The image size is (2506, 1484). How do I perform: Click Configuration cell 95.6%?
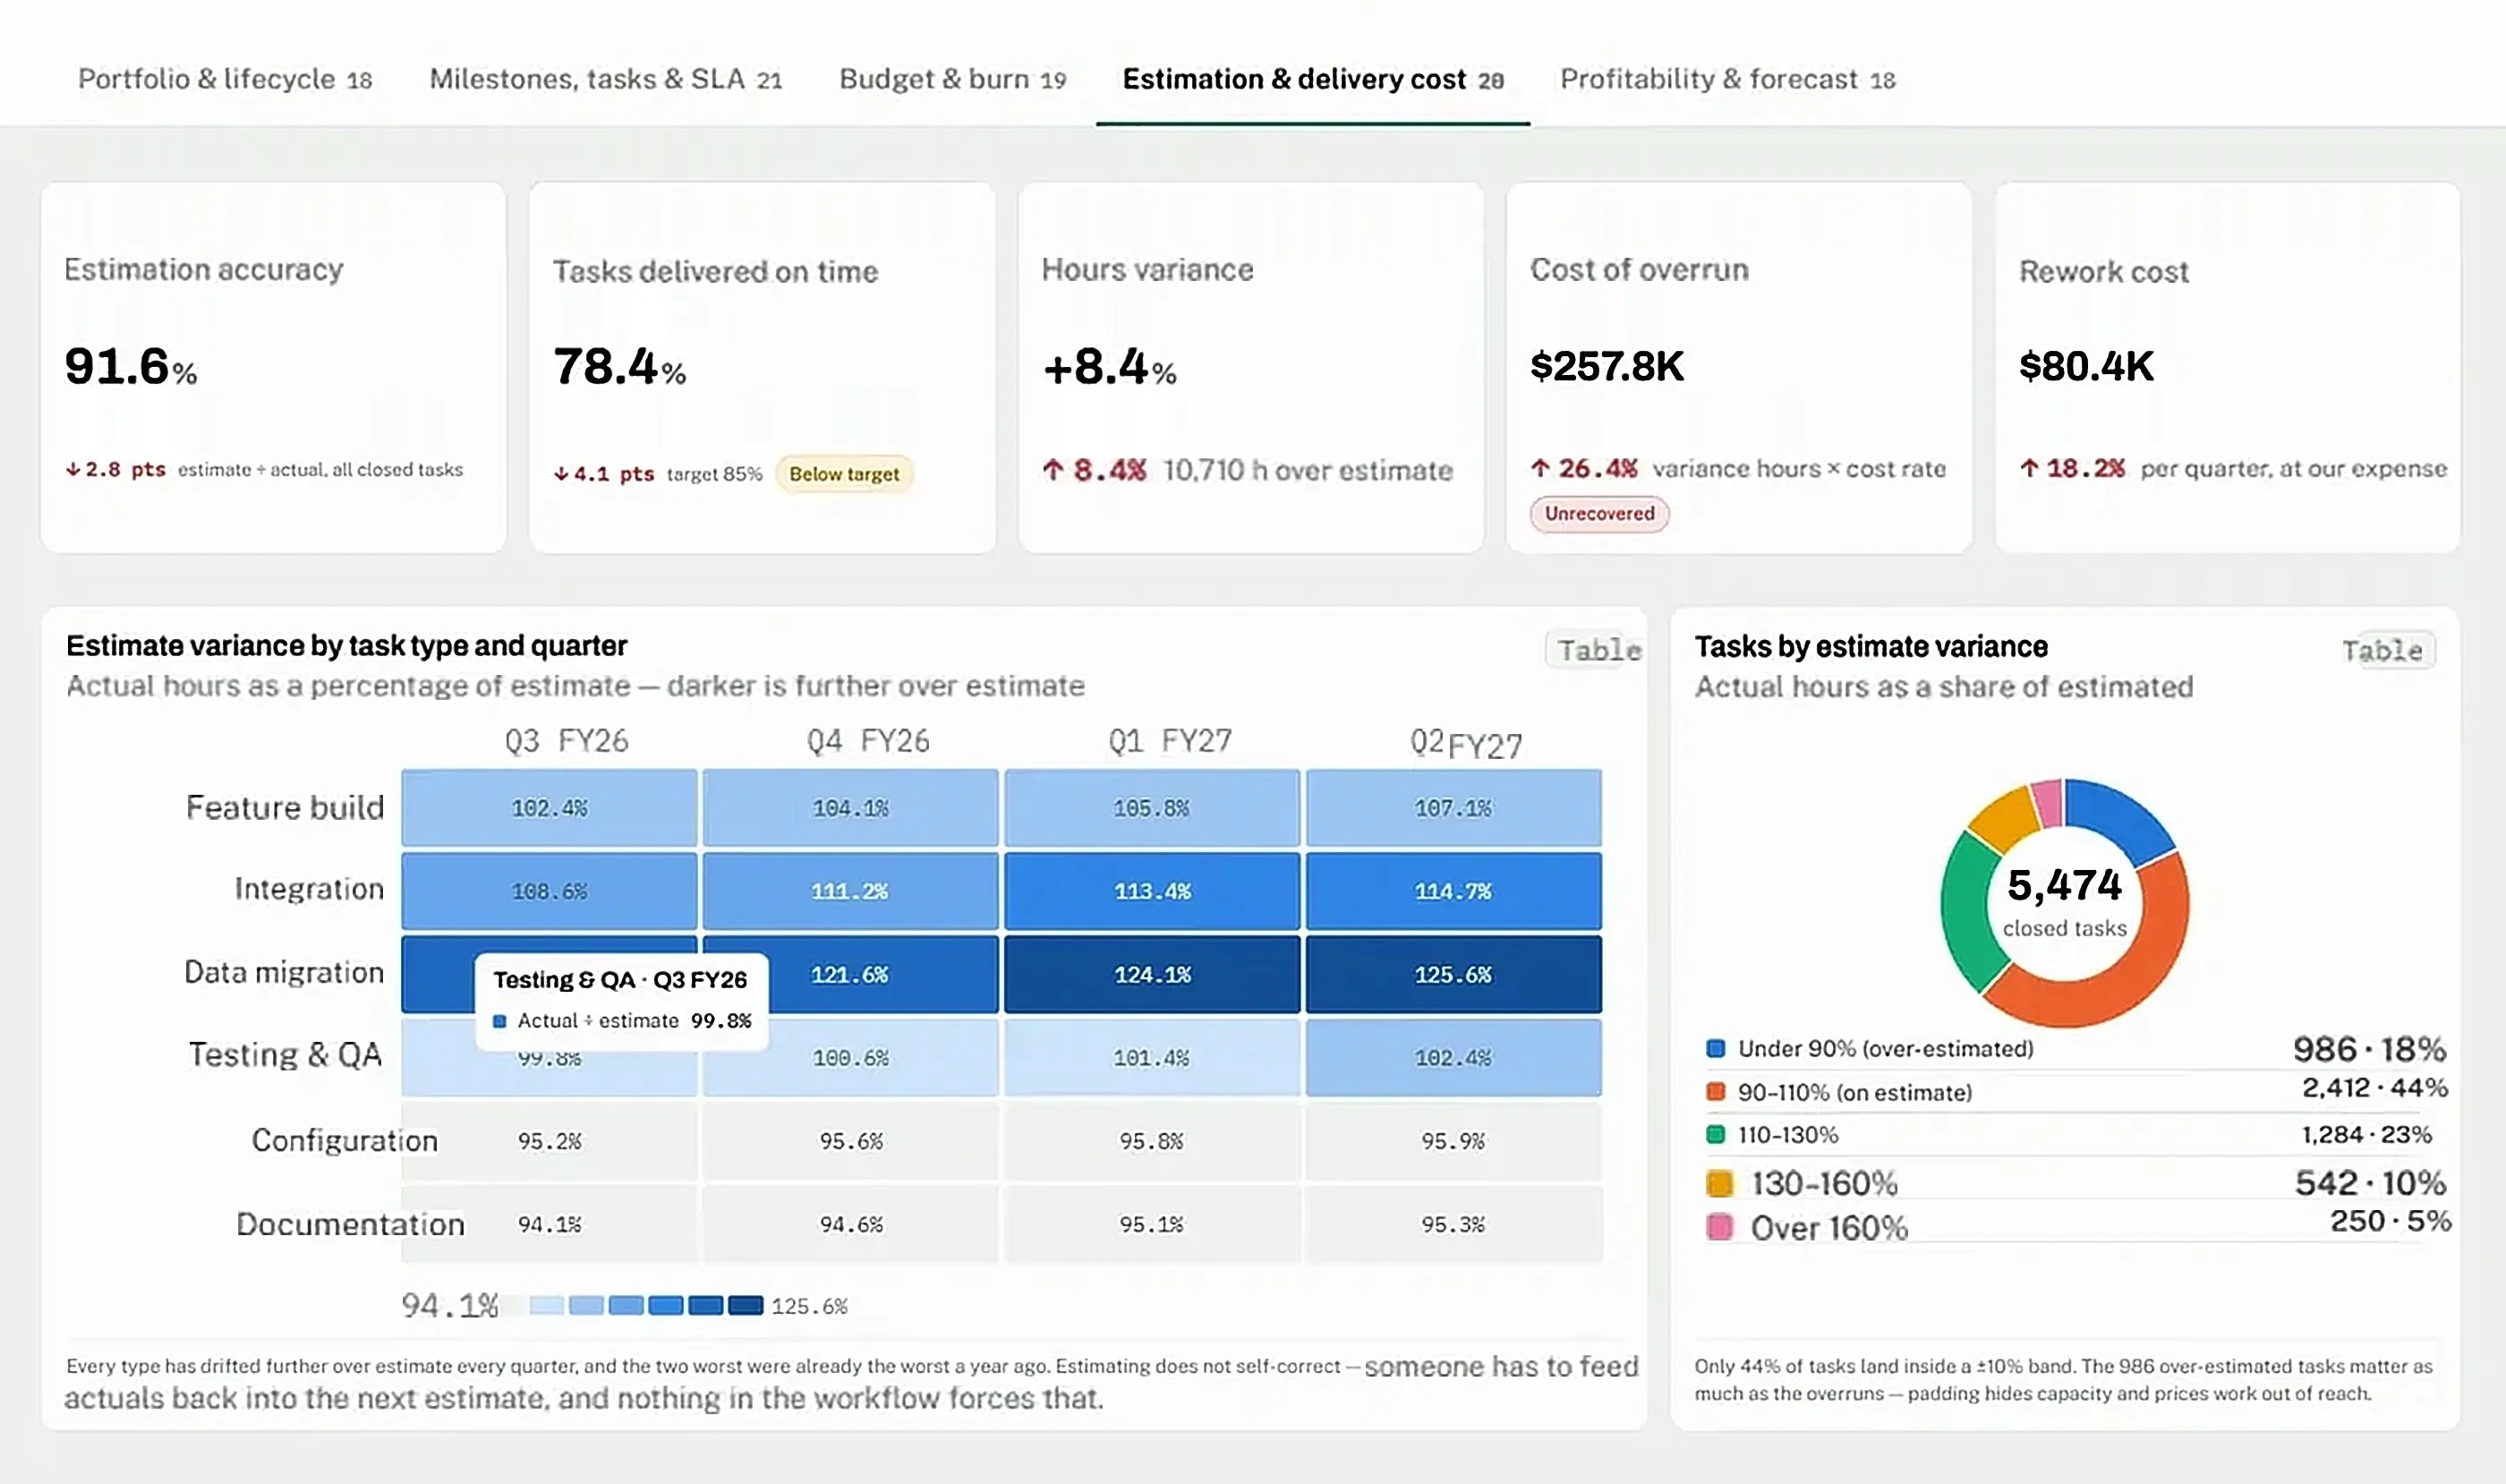click(850, 1141)
